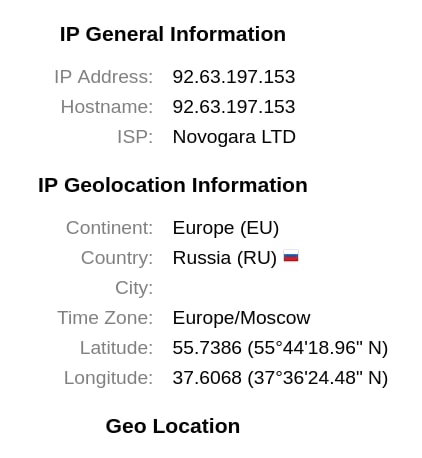Click the ISP label

pyautogui.click(x=135, y=137)
